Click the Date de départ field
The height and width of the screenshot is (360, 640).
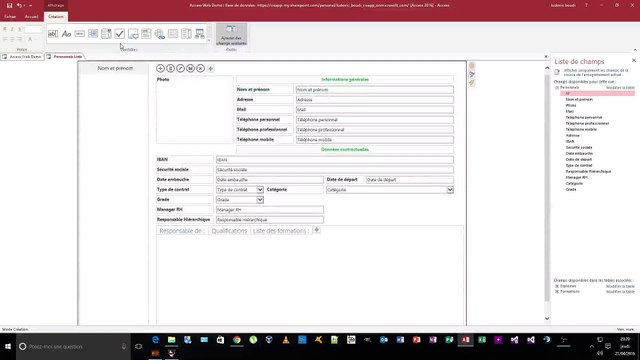point(409,180)
